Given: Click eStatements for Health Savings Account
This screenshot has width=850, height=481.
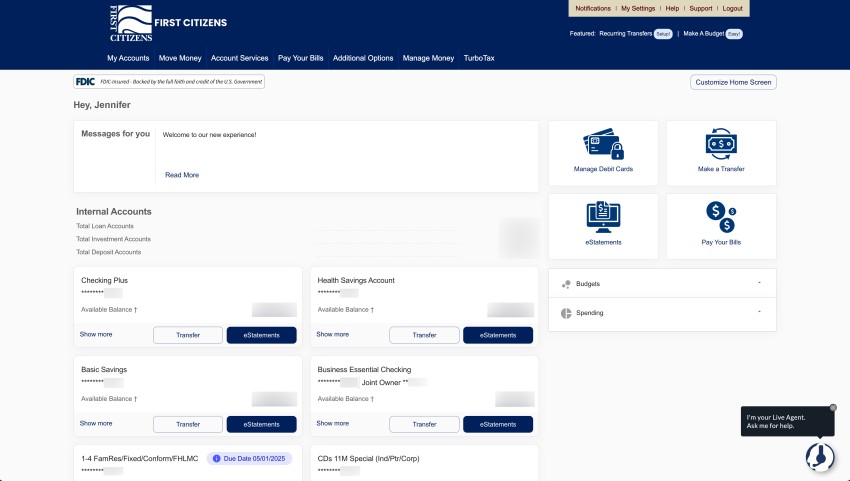Looking at the screenshot, I should click(498, 335).
